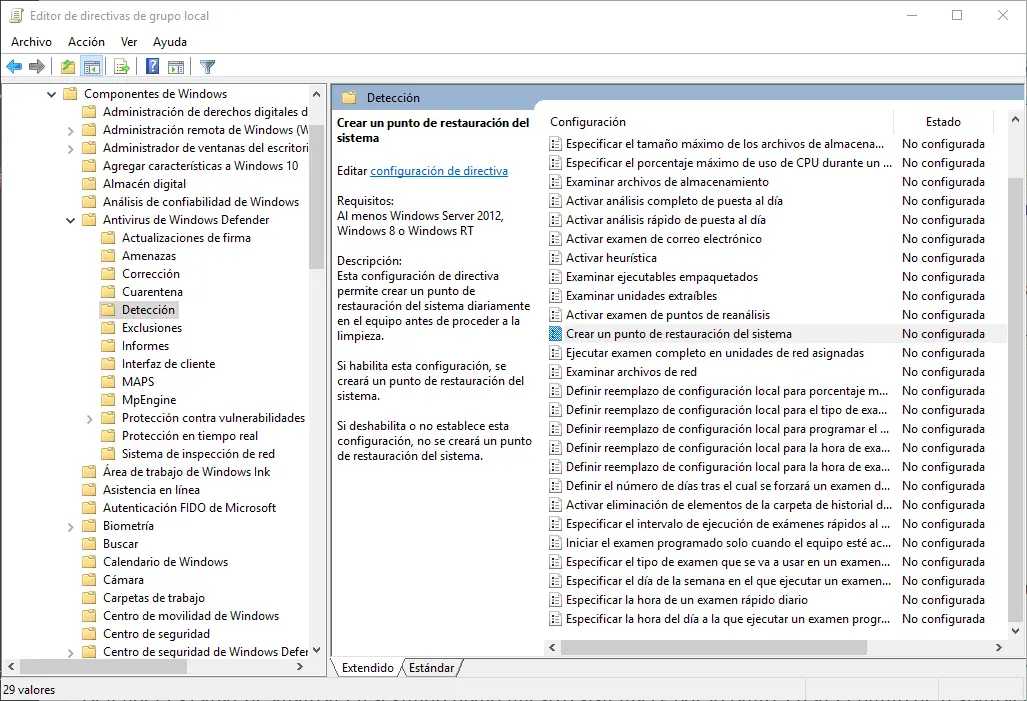Click the Back arrow toolbar icon
Screen dimensions: 1027x701
14,66
